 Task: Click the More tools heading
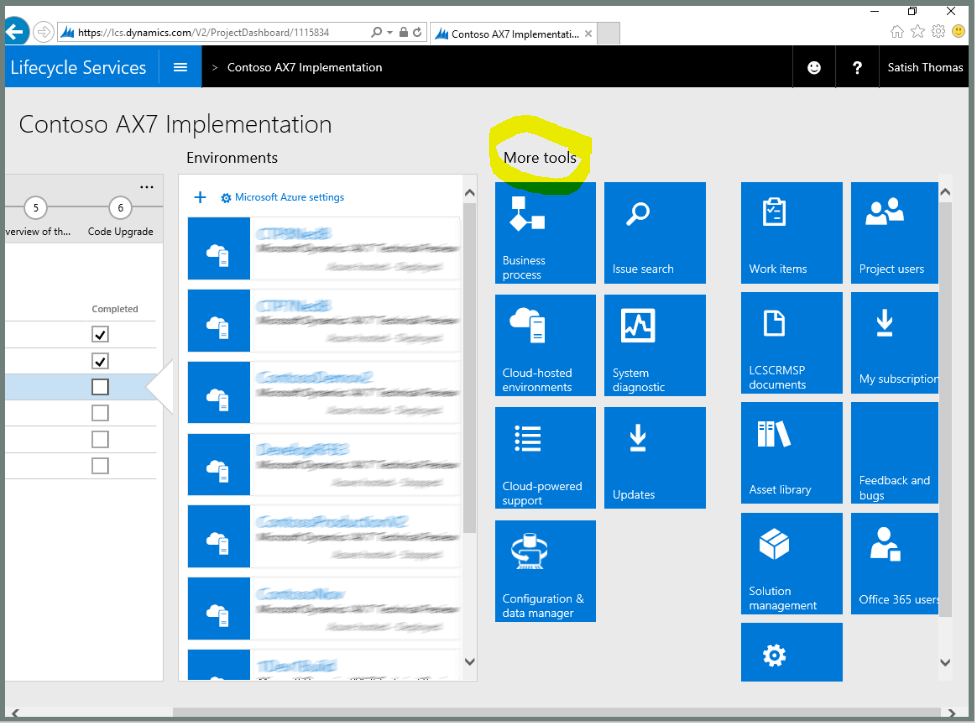(540, 158)
